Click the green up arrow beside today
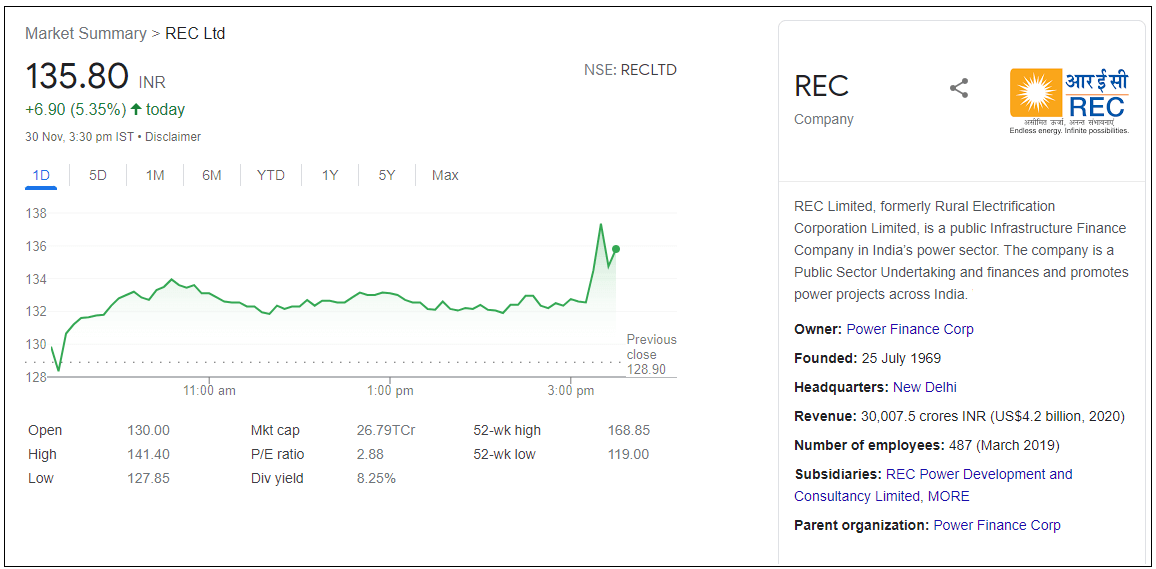Image resolution: width=1156 pixels, height=569 pixels. coord(136,109)
